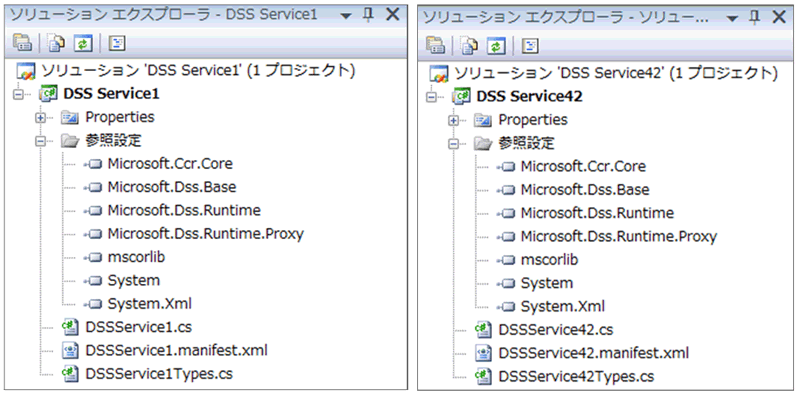Select mscorlib reference in DSS Service42
800x396 pixels.
point(549,260)
